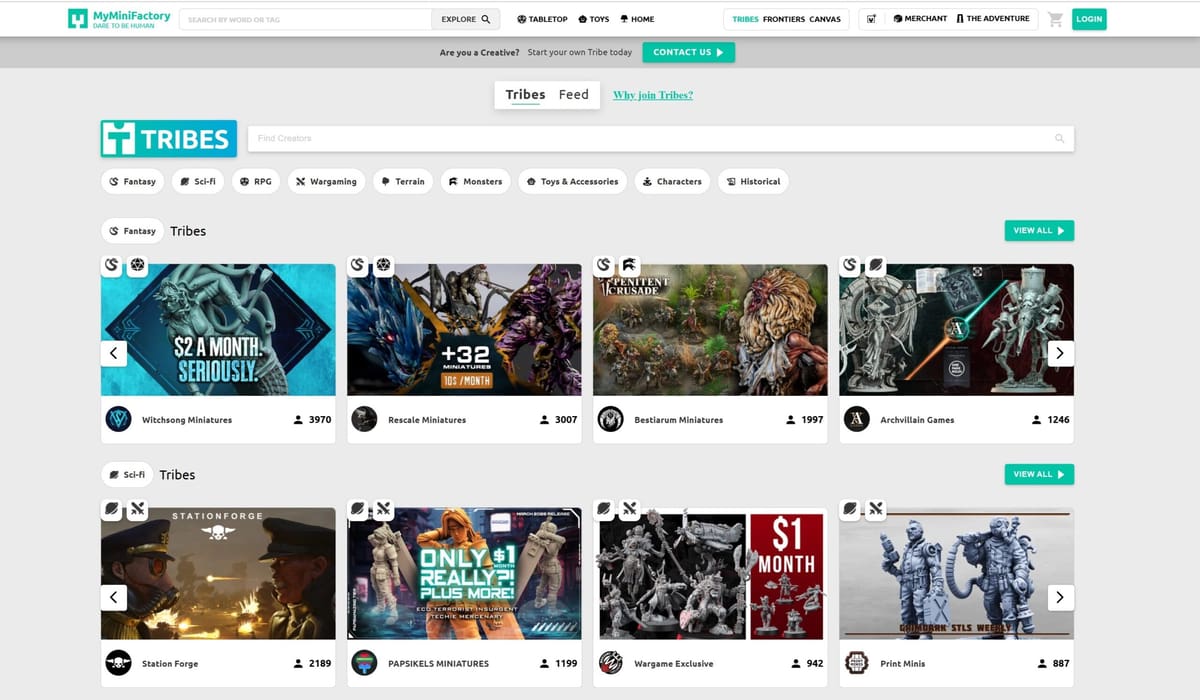Switch to the Tribes tab
This screenshot has width=1200, height=700.
click(525, 95)
